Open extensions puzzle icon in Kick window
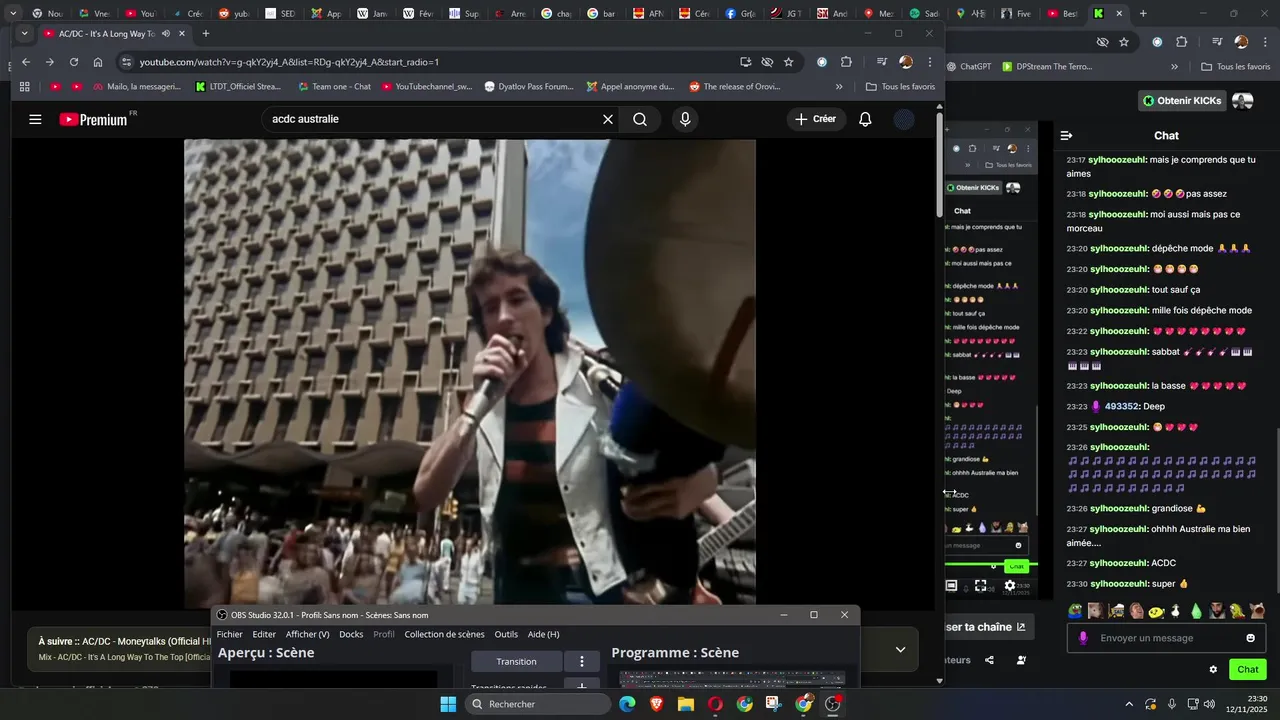The width and height of the screenshot is (1280, 720). click(1182, 42)
